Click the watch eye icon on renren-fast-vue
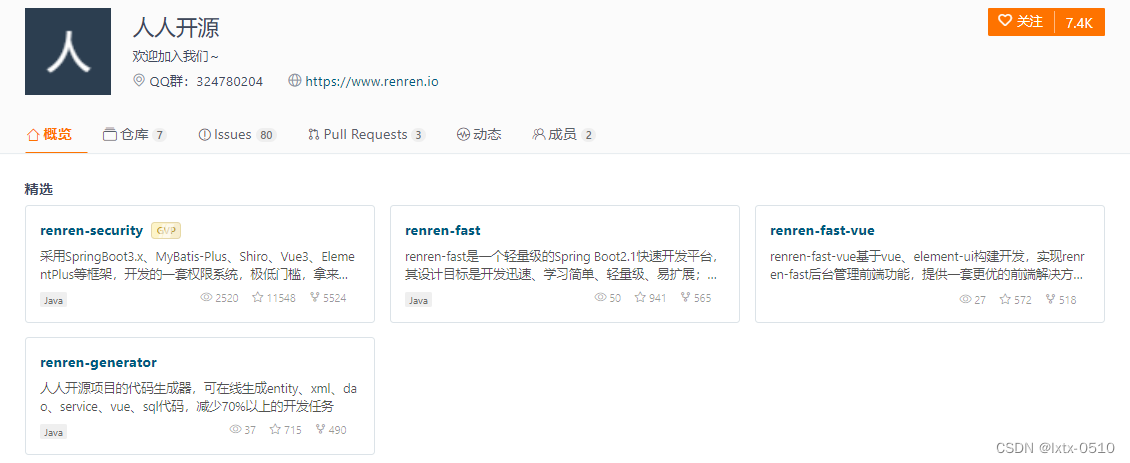 tap(966, 299)
